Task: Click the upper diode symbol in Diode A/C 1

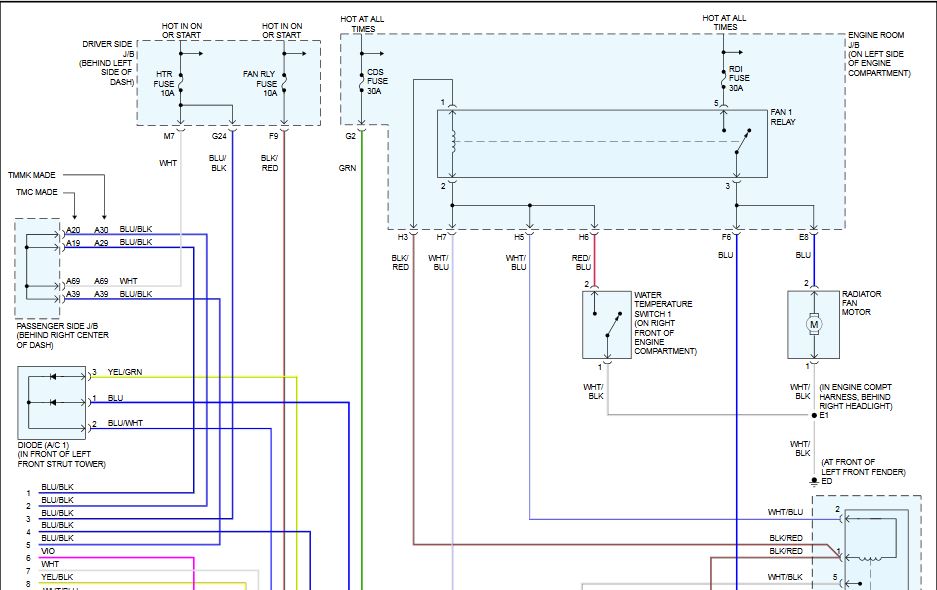Action: [x=53, y=377]
